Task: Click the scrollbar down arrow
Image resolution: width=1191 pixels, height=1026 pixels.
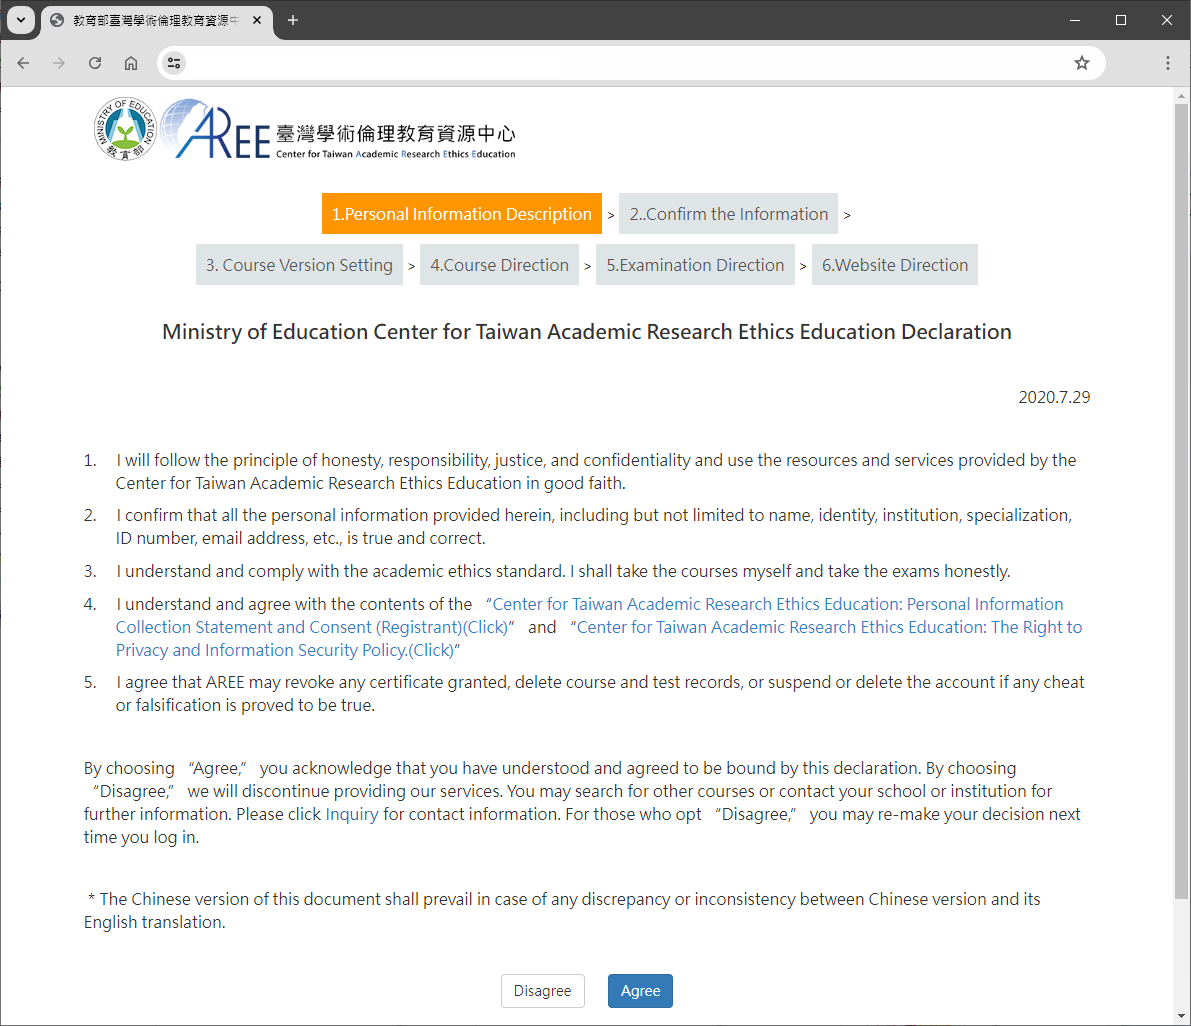Action: (x=1180, y=1016)
